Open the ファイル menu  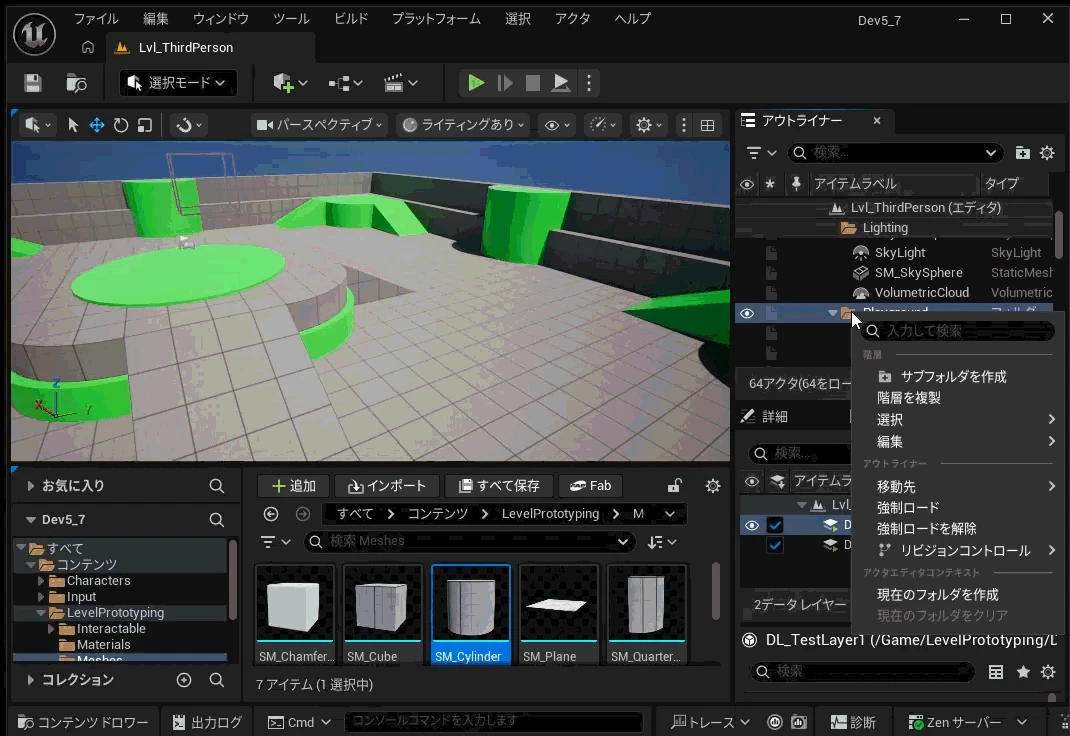(x=96, y=18)
